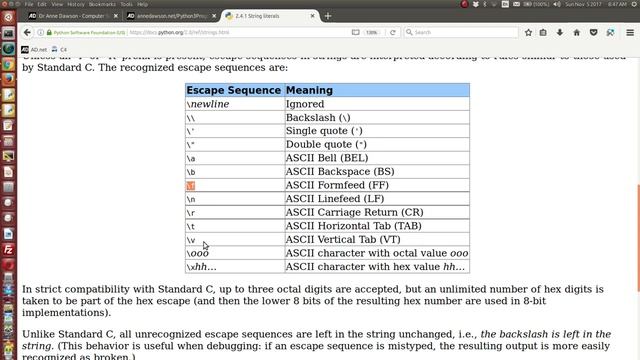The image size is (640, 360).
Task: Click the highlighted \f escape sequence cell
Action: (x=235, y=185)
